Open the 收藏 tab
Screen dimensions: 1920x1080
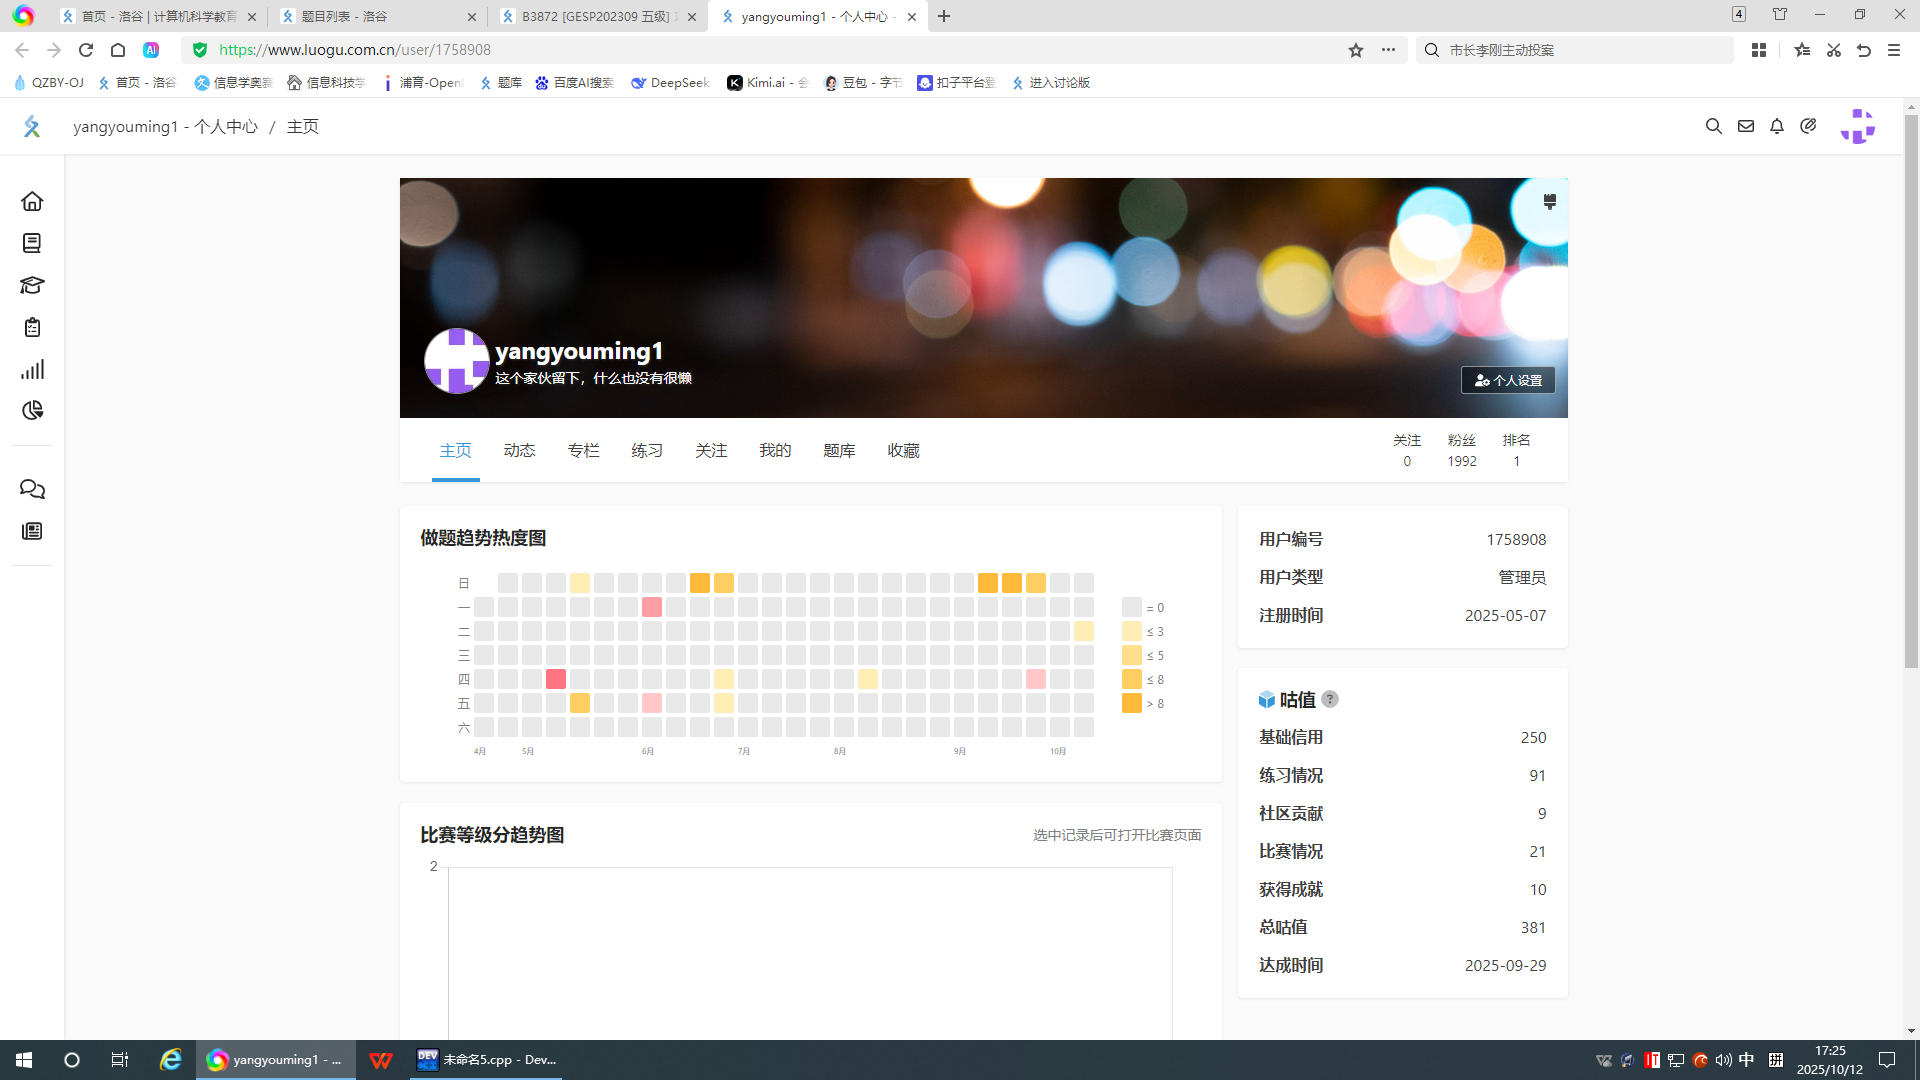click(903, 451)
